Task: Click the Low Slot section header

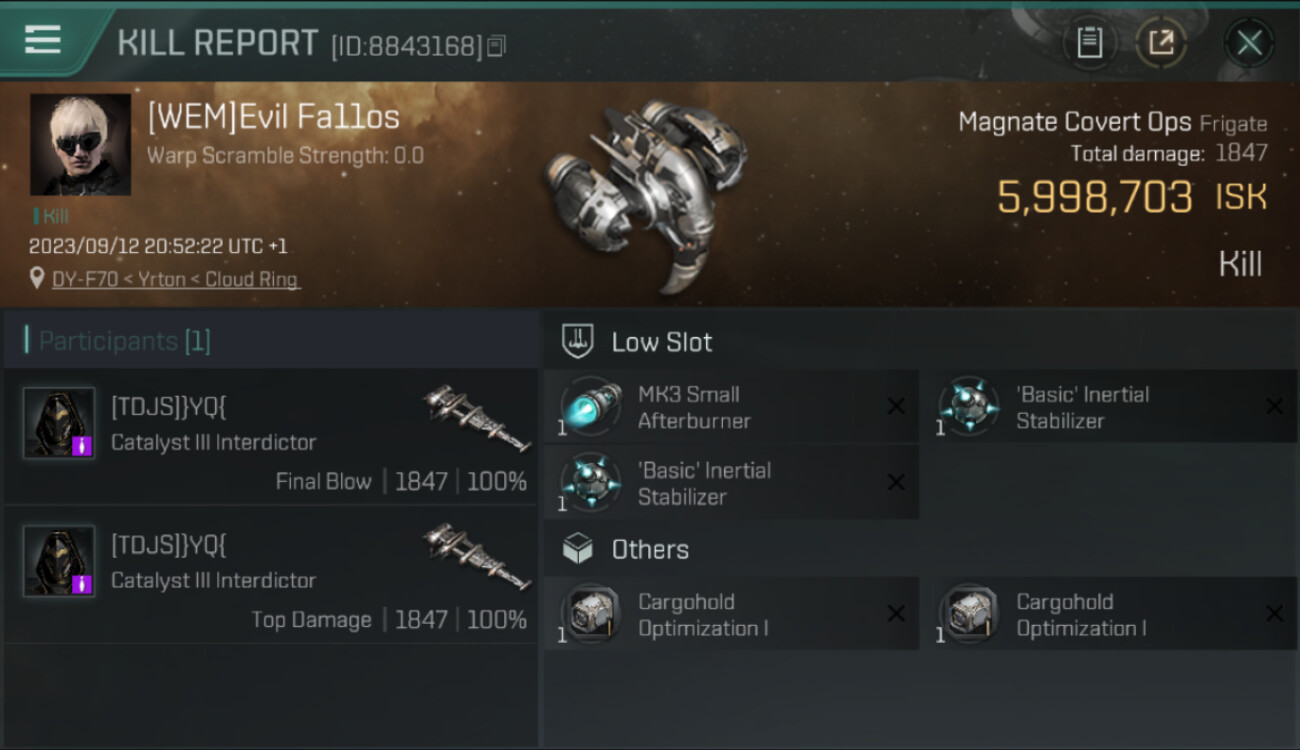Action: pos(661,342)
